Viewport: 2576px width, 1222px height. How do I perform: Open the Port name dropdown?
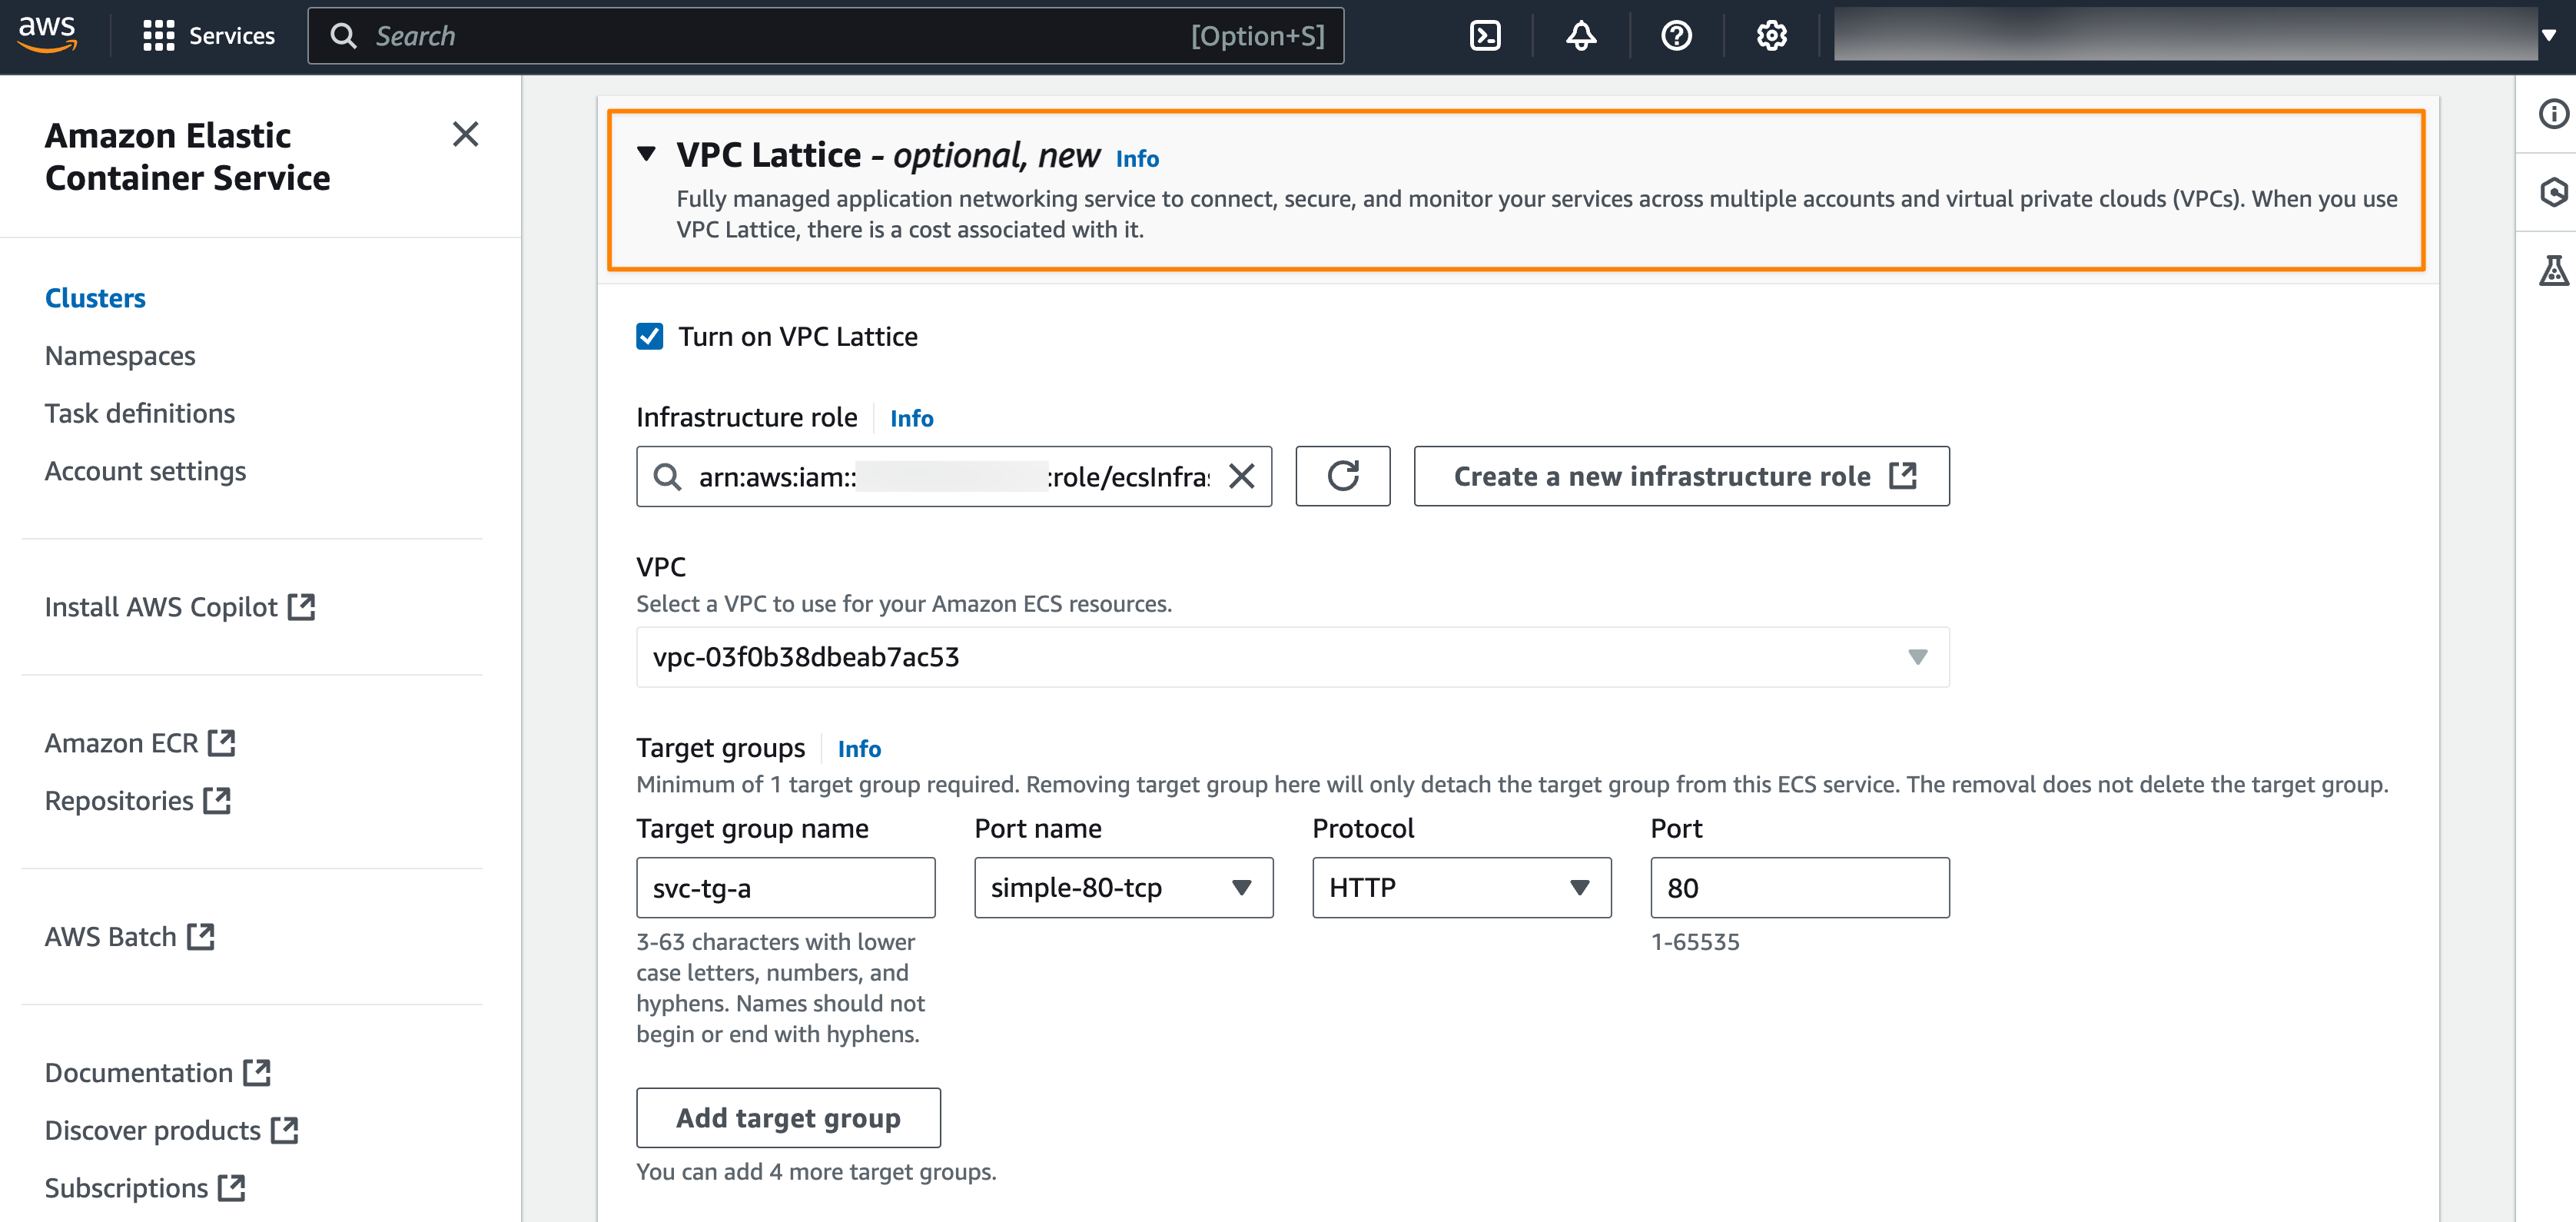(x=1123, y=887)
